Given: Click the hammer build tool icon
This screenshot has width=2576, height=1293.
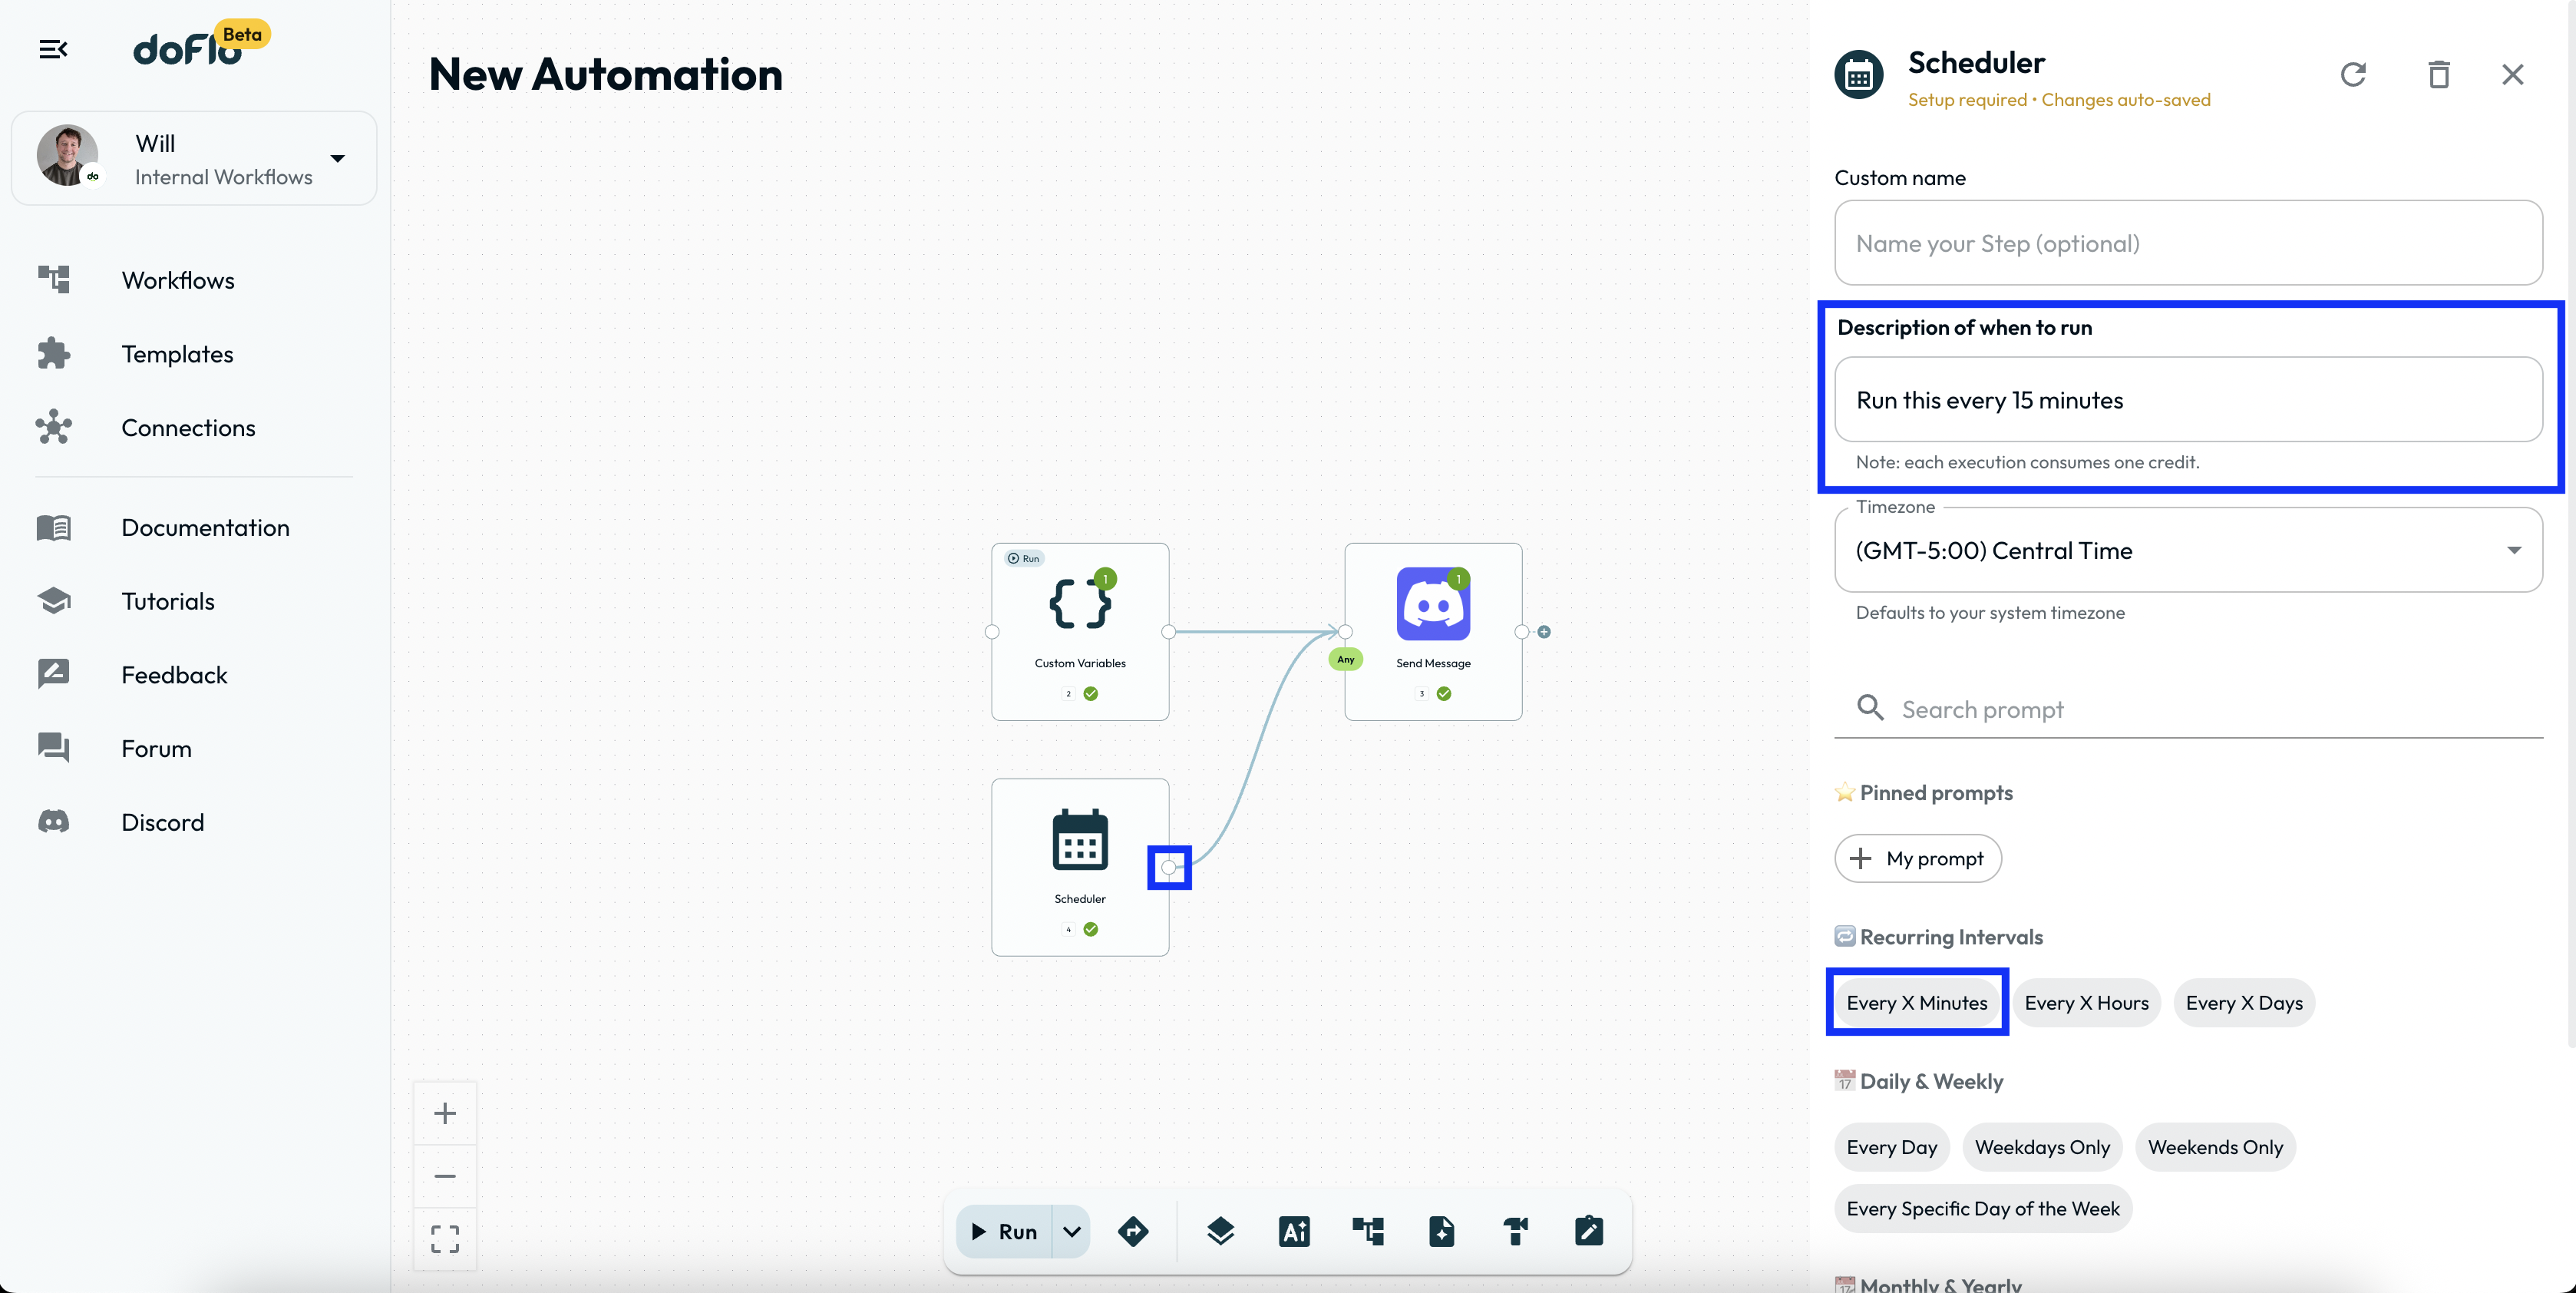Looking at the screenshot, I should click(1515, 1231).
